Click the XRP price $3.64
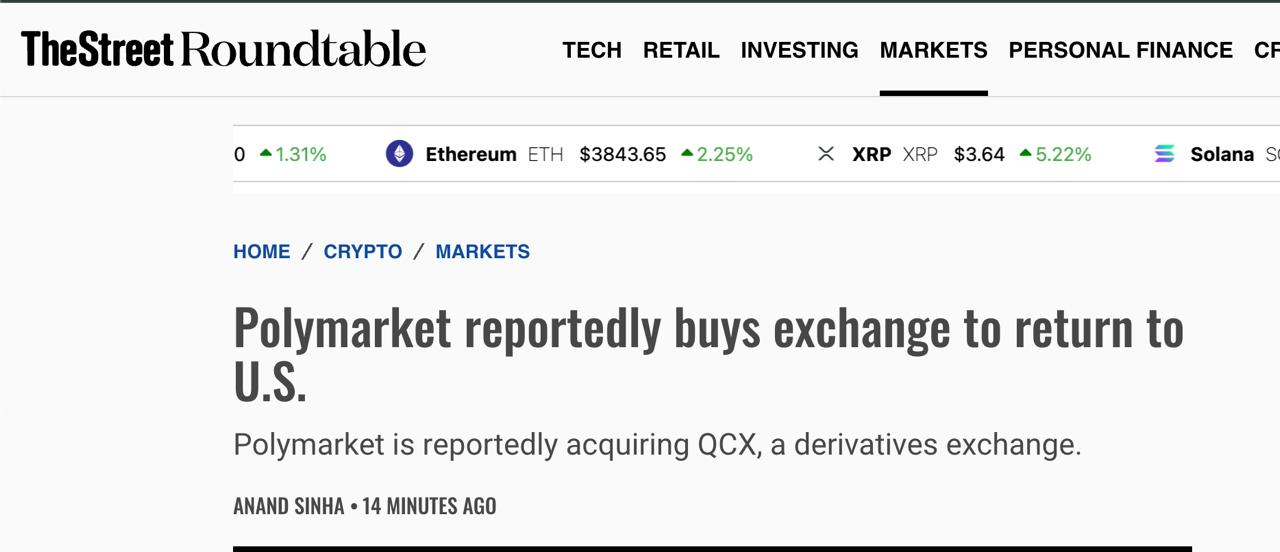This screenshot has height=552, width=1280. pos(979,154)
